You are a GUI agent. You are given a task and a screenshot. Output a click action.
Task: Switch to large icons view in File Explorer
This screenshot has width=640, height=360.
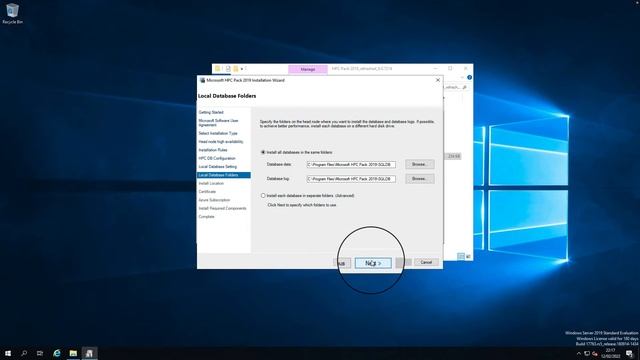468,257
